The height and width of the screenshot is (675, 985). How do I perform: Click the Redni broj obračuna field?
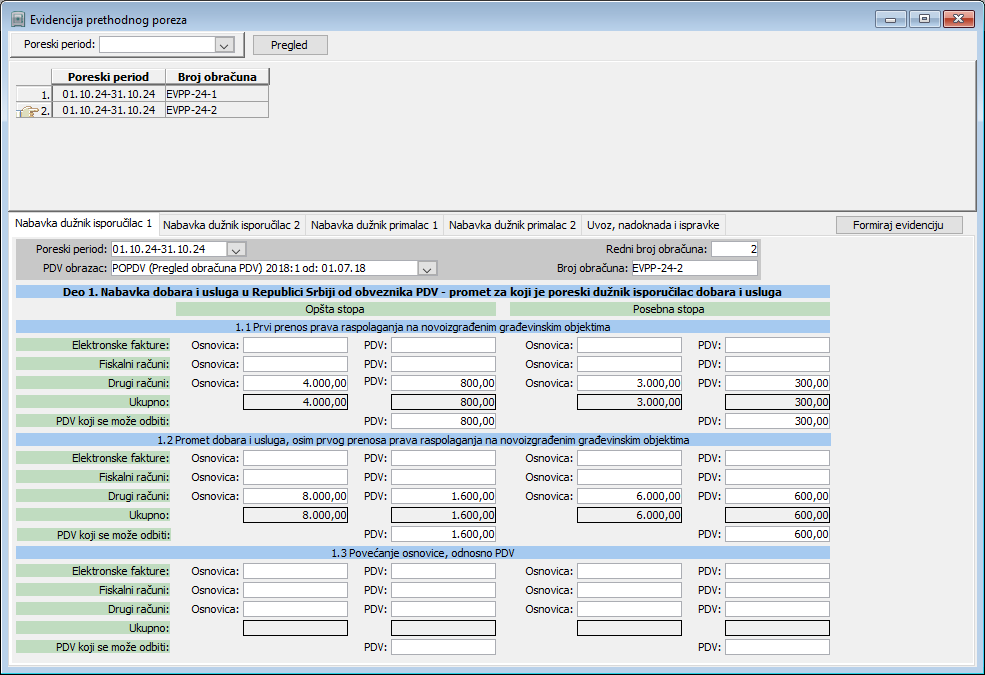[734, 249]
